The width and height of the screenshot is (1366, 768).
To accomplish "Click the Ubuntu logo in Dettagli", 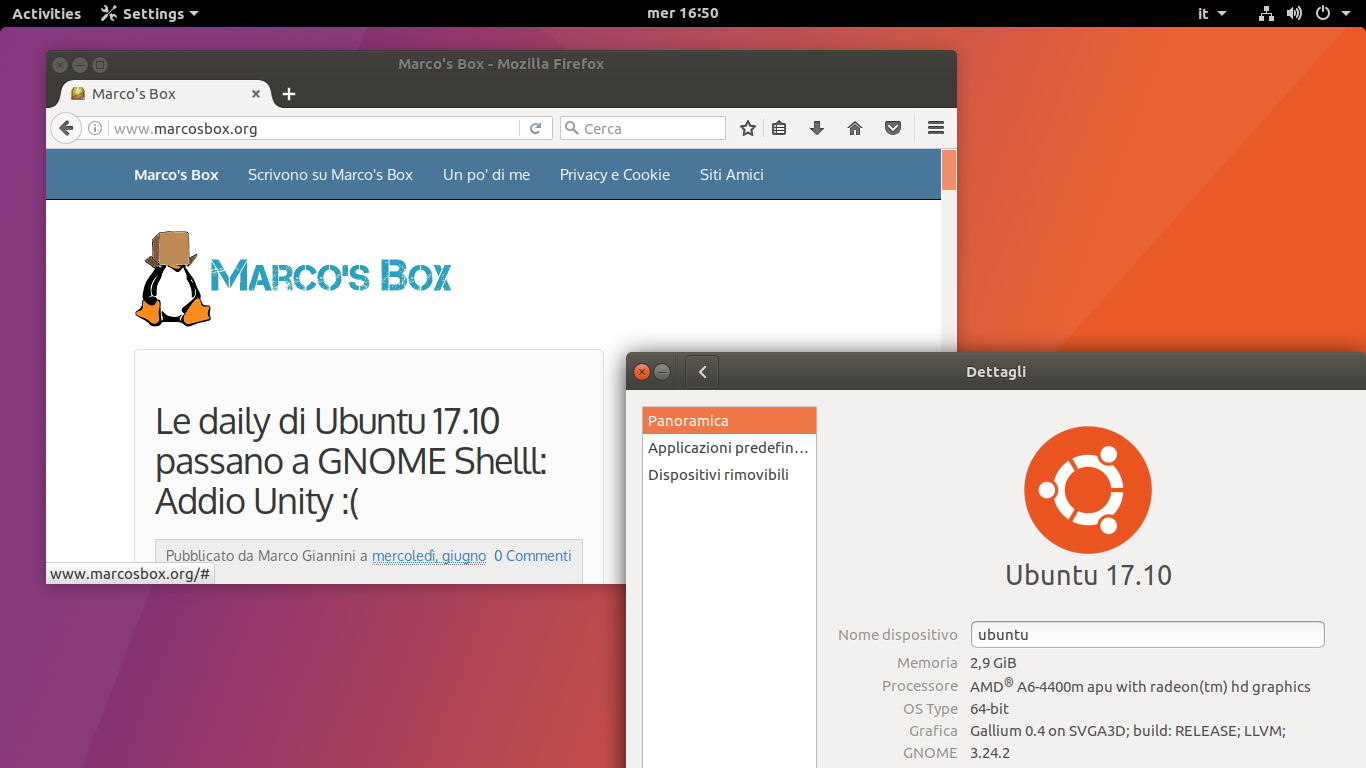I will pos(1088,490).
